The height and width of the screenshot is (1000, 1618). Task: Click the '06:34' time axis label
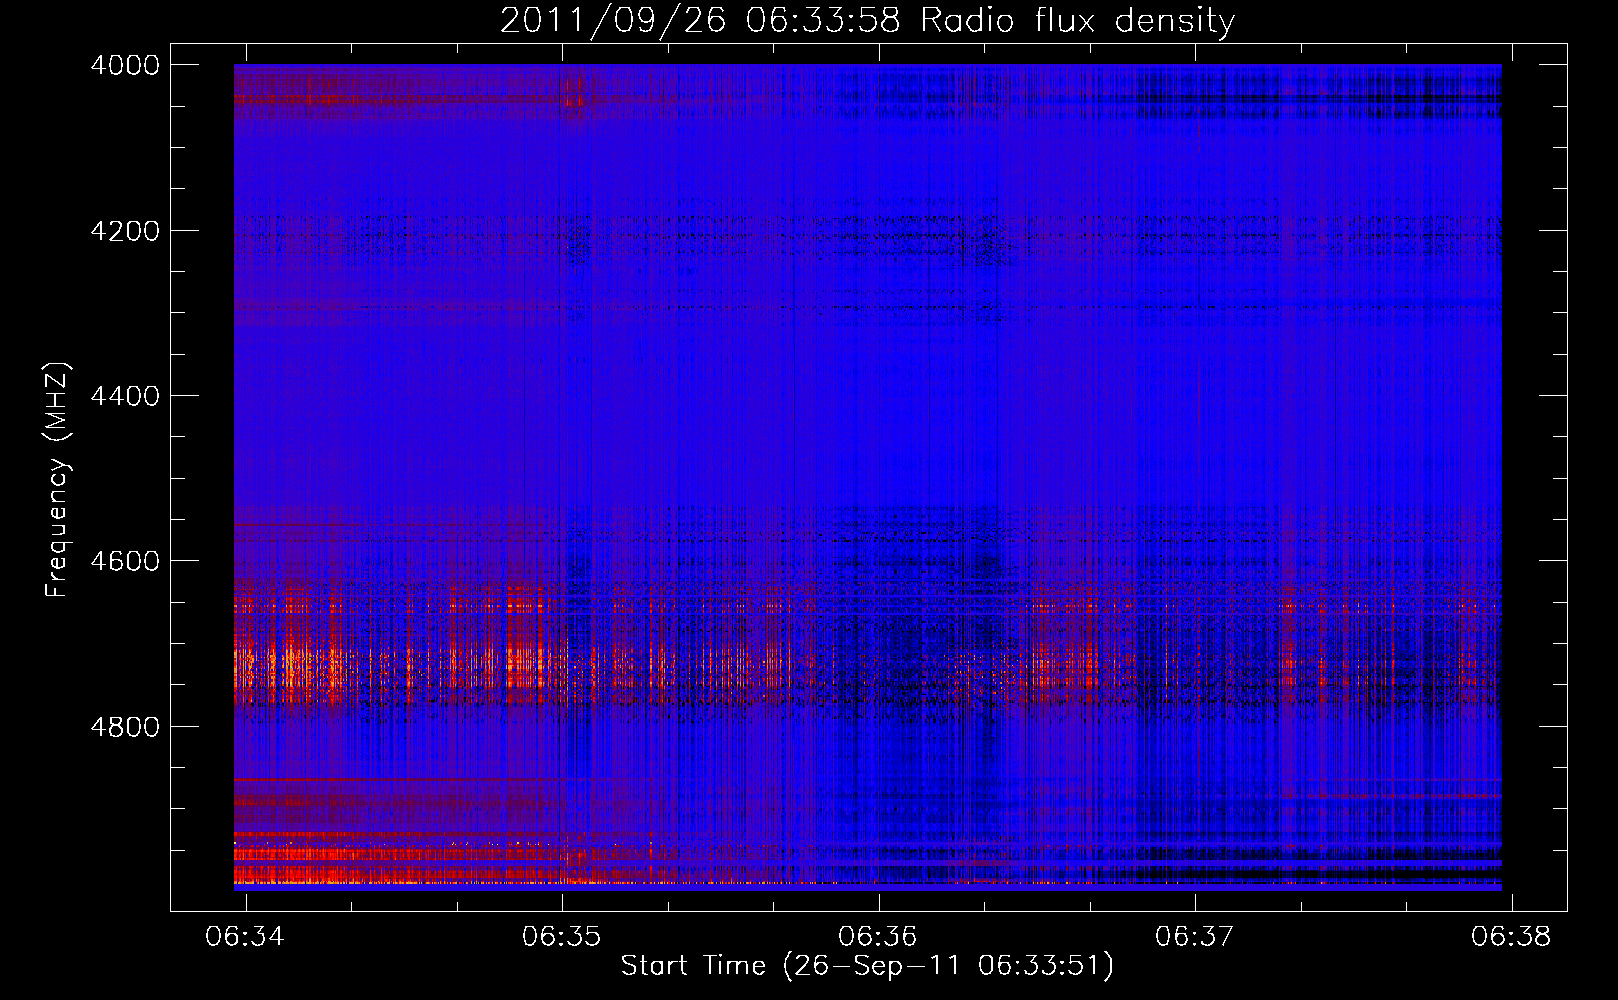tap(245, 936)
